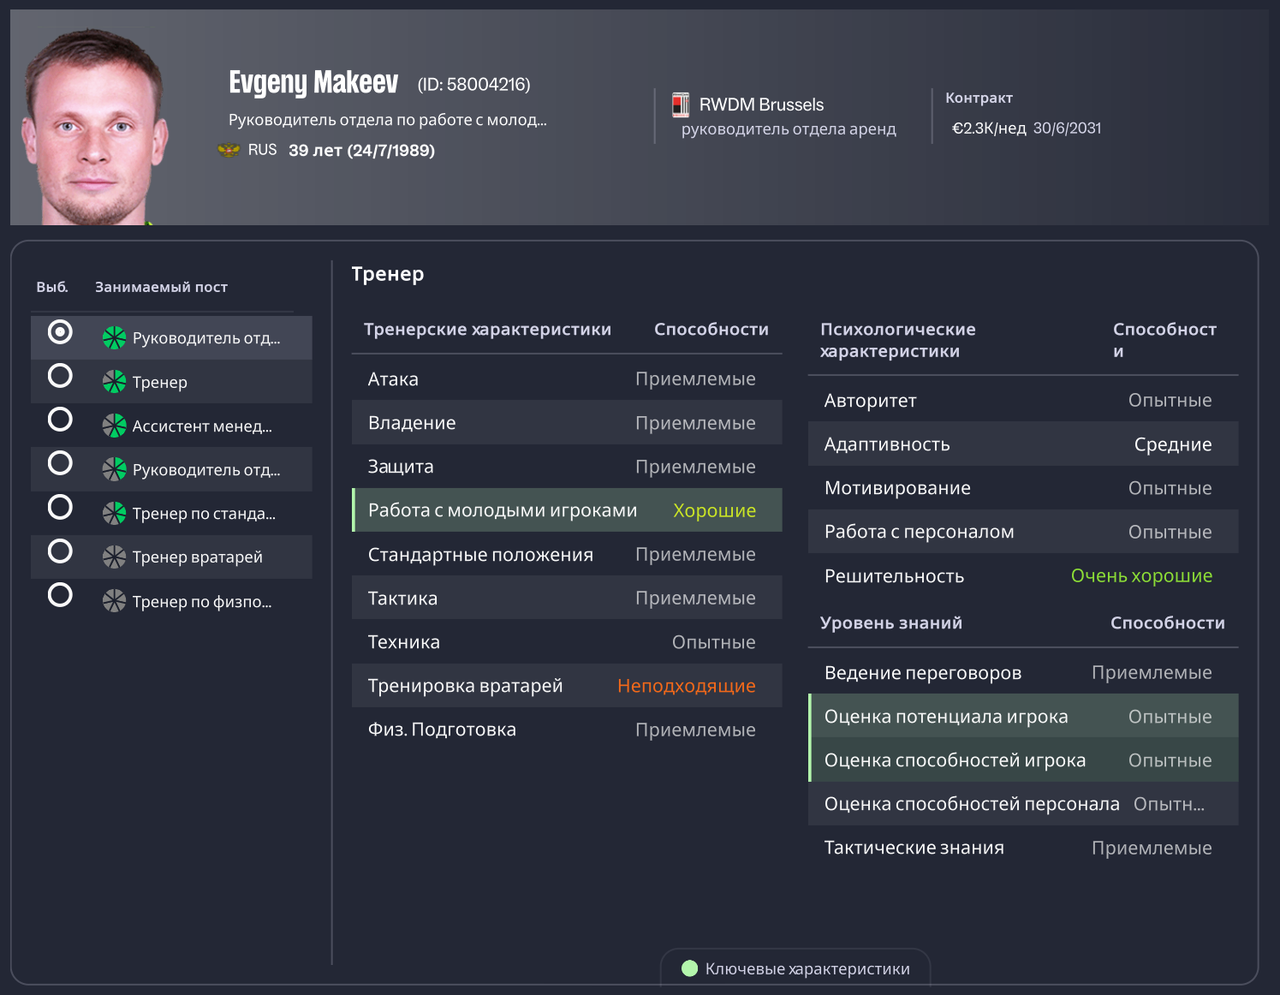The width and height of the screenshot is (1280, 995).
Task: Select the role icon next to Ассистент менед...
Action: (x=113, y=425)
